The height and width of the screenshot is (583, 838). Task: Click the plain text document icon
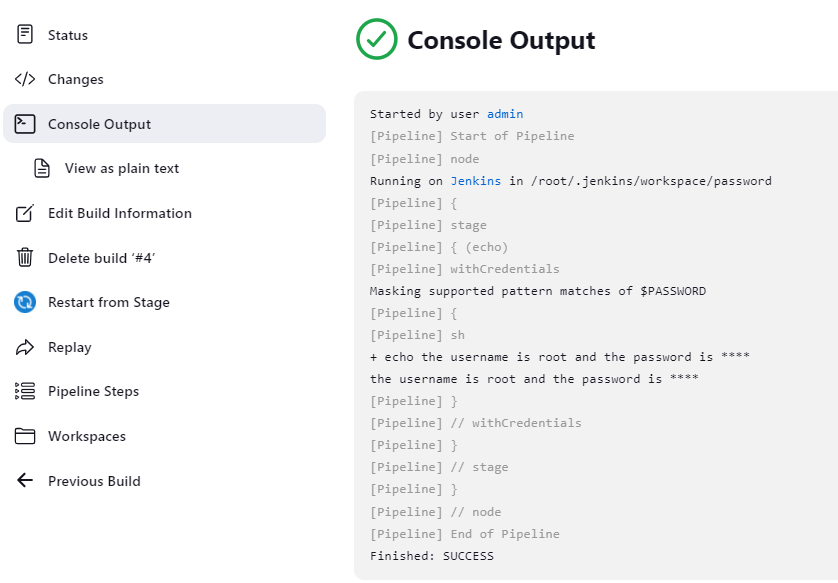coord(42,168)
